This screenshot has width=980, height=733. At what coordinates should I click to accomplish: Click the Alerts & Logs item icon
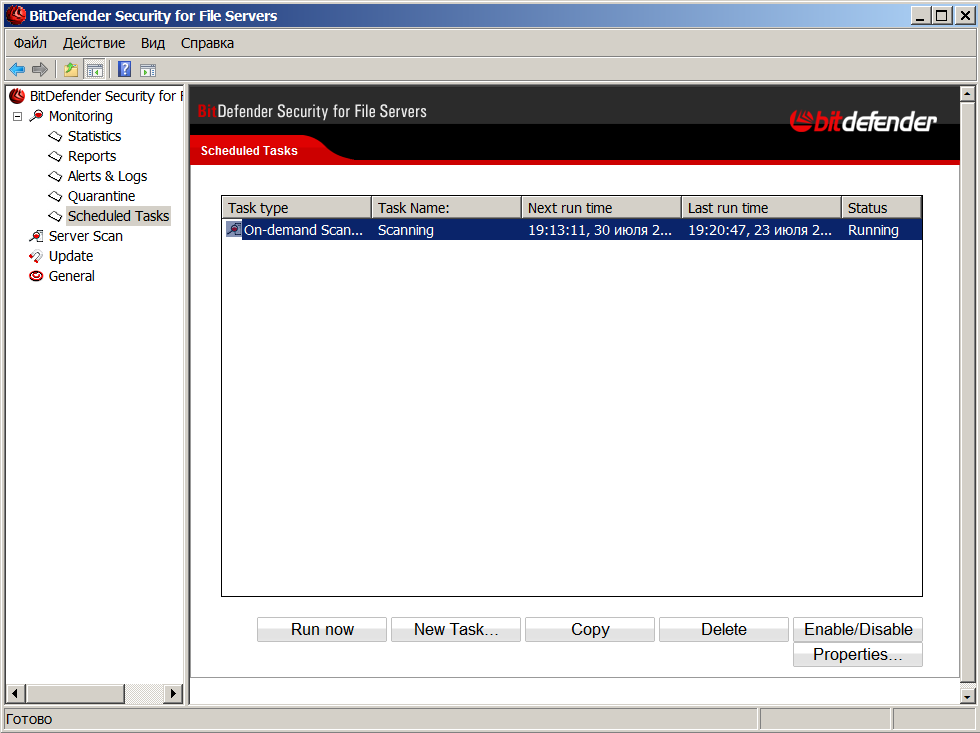tap(56, 176)
